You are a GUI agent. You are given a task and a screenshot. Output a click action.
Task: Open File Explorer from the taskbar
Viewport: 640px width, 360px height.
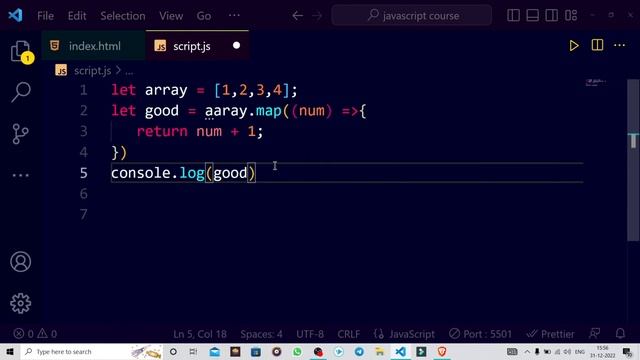380,351
